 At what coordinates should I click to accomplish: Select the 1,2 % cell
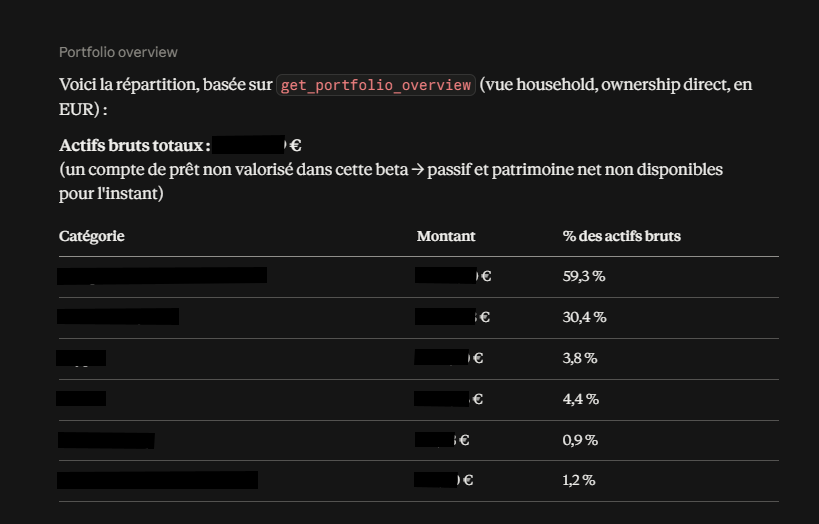[579, 480]
